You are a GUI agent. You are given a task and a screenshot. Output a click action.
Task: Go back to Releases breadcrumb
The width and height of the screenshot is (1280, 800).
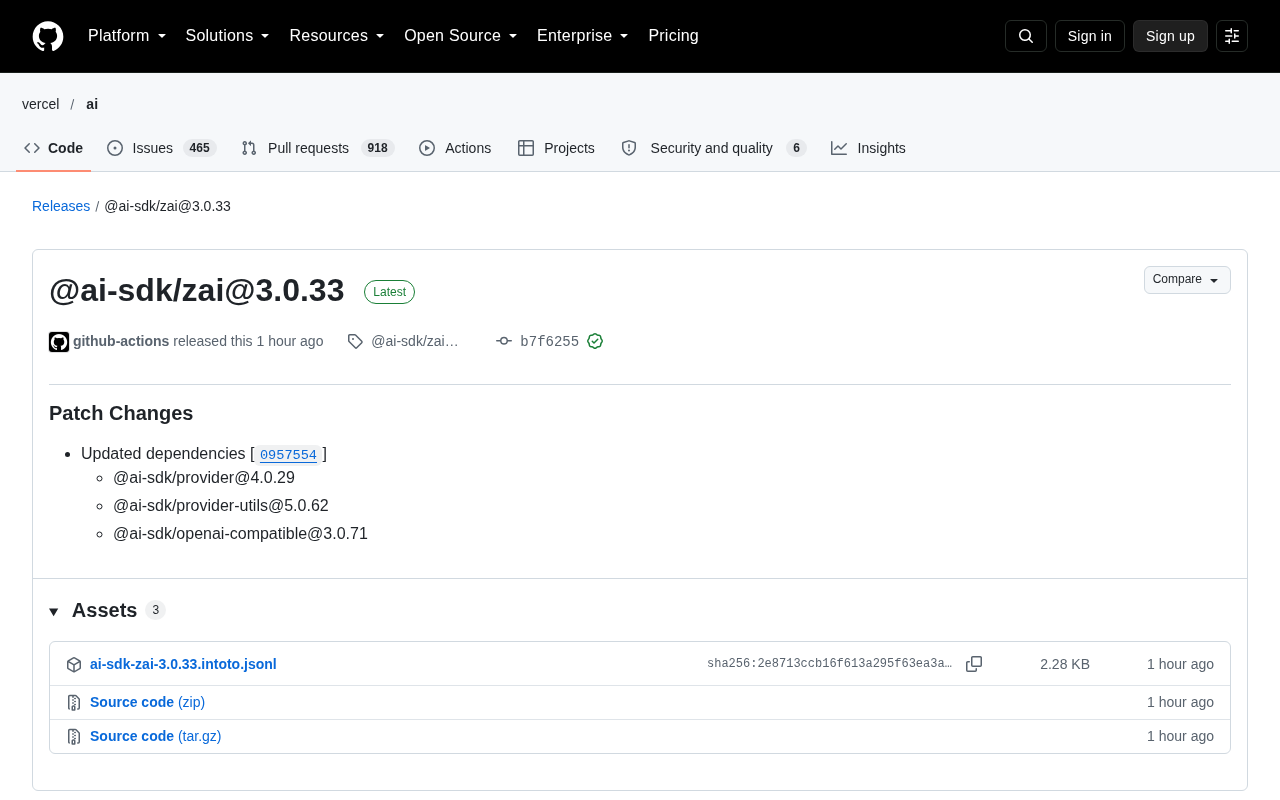(x=61, y=206)
